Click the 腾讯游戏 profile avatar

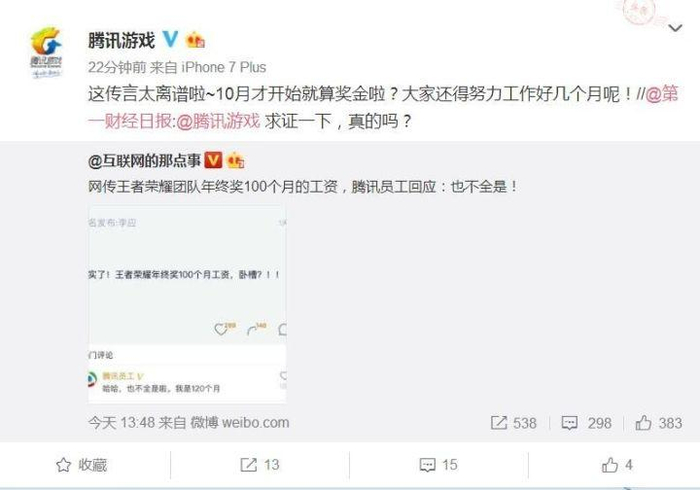[x=46, y=52]
